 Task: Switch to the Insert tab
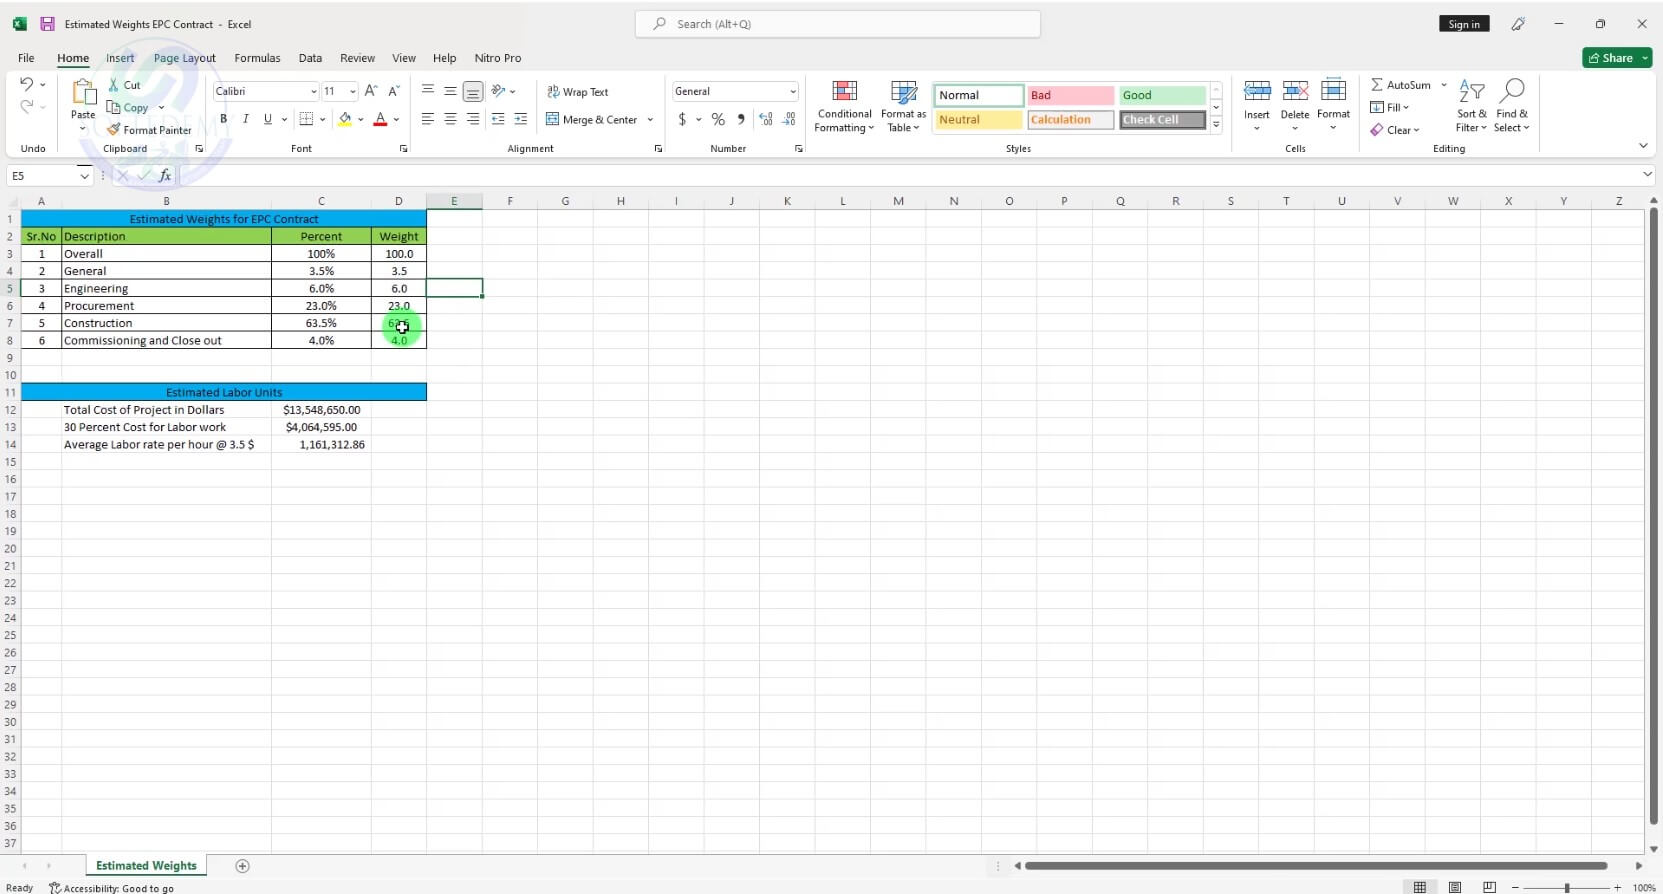(x=120, y=58)
